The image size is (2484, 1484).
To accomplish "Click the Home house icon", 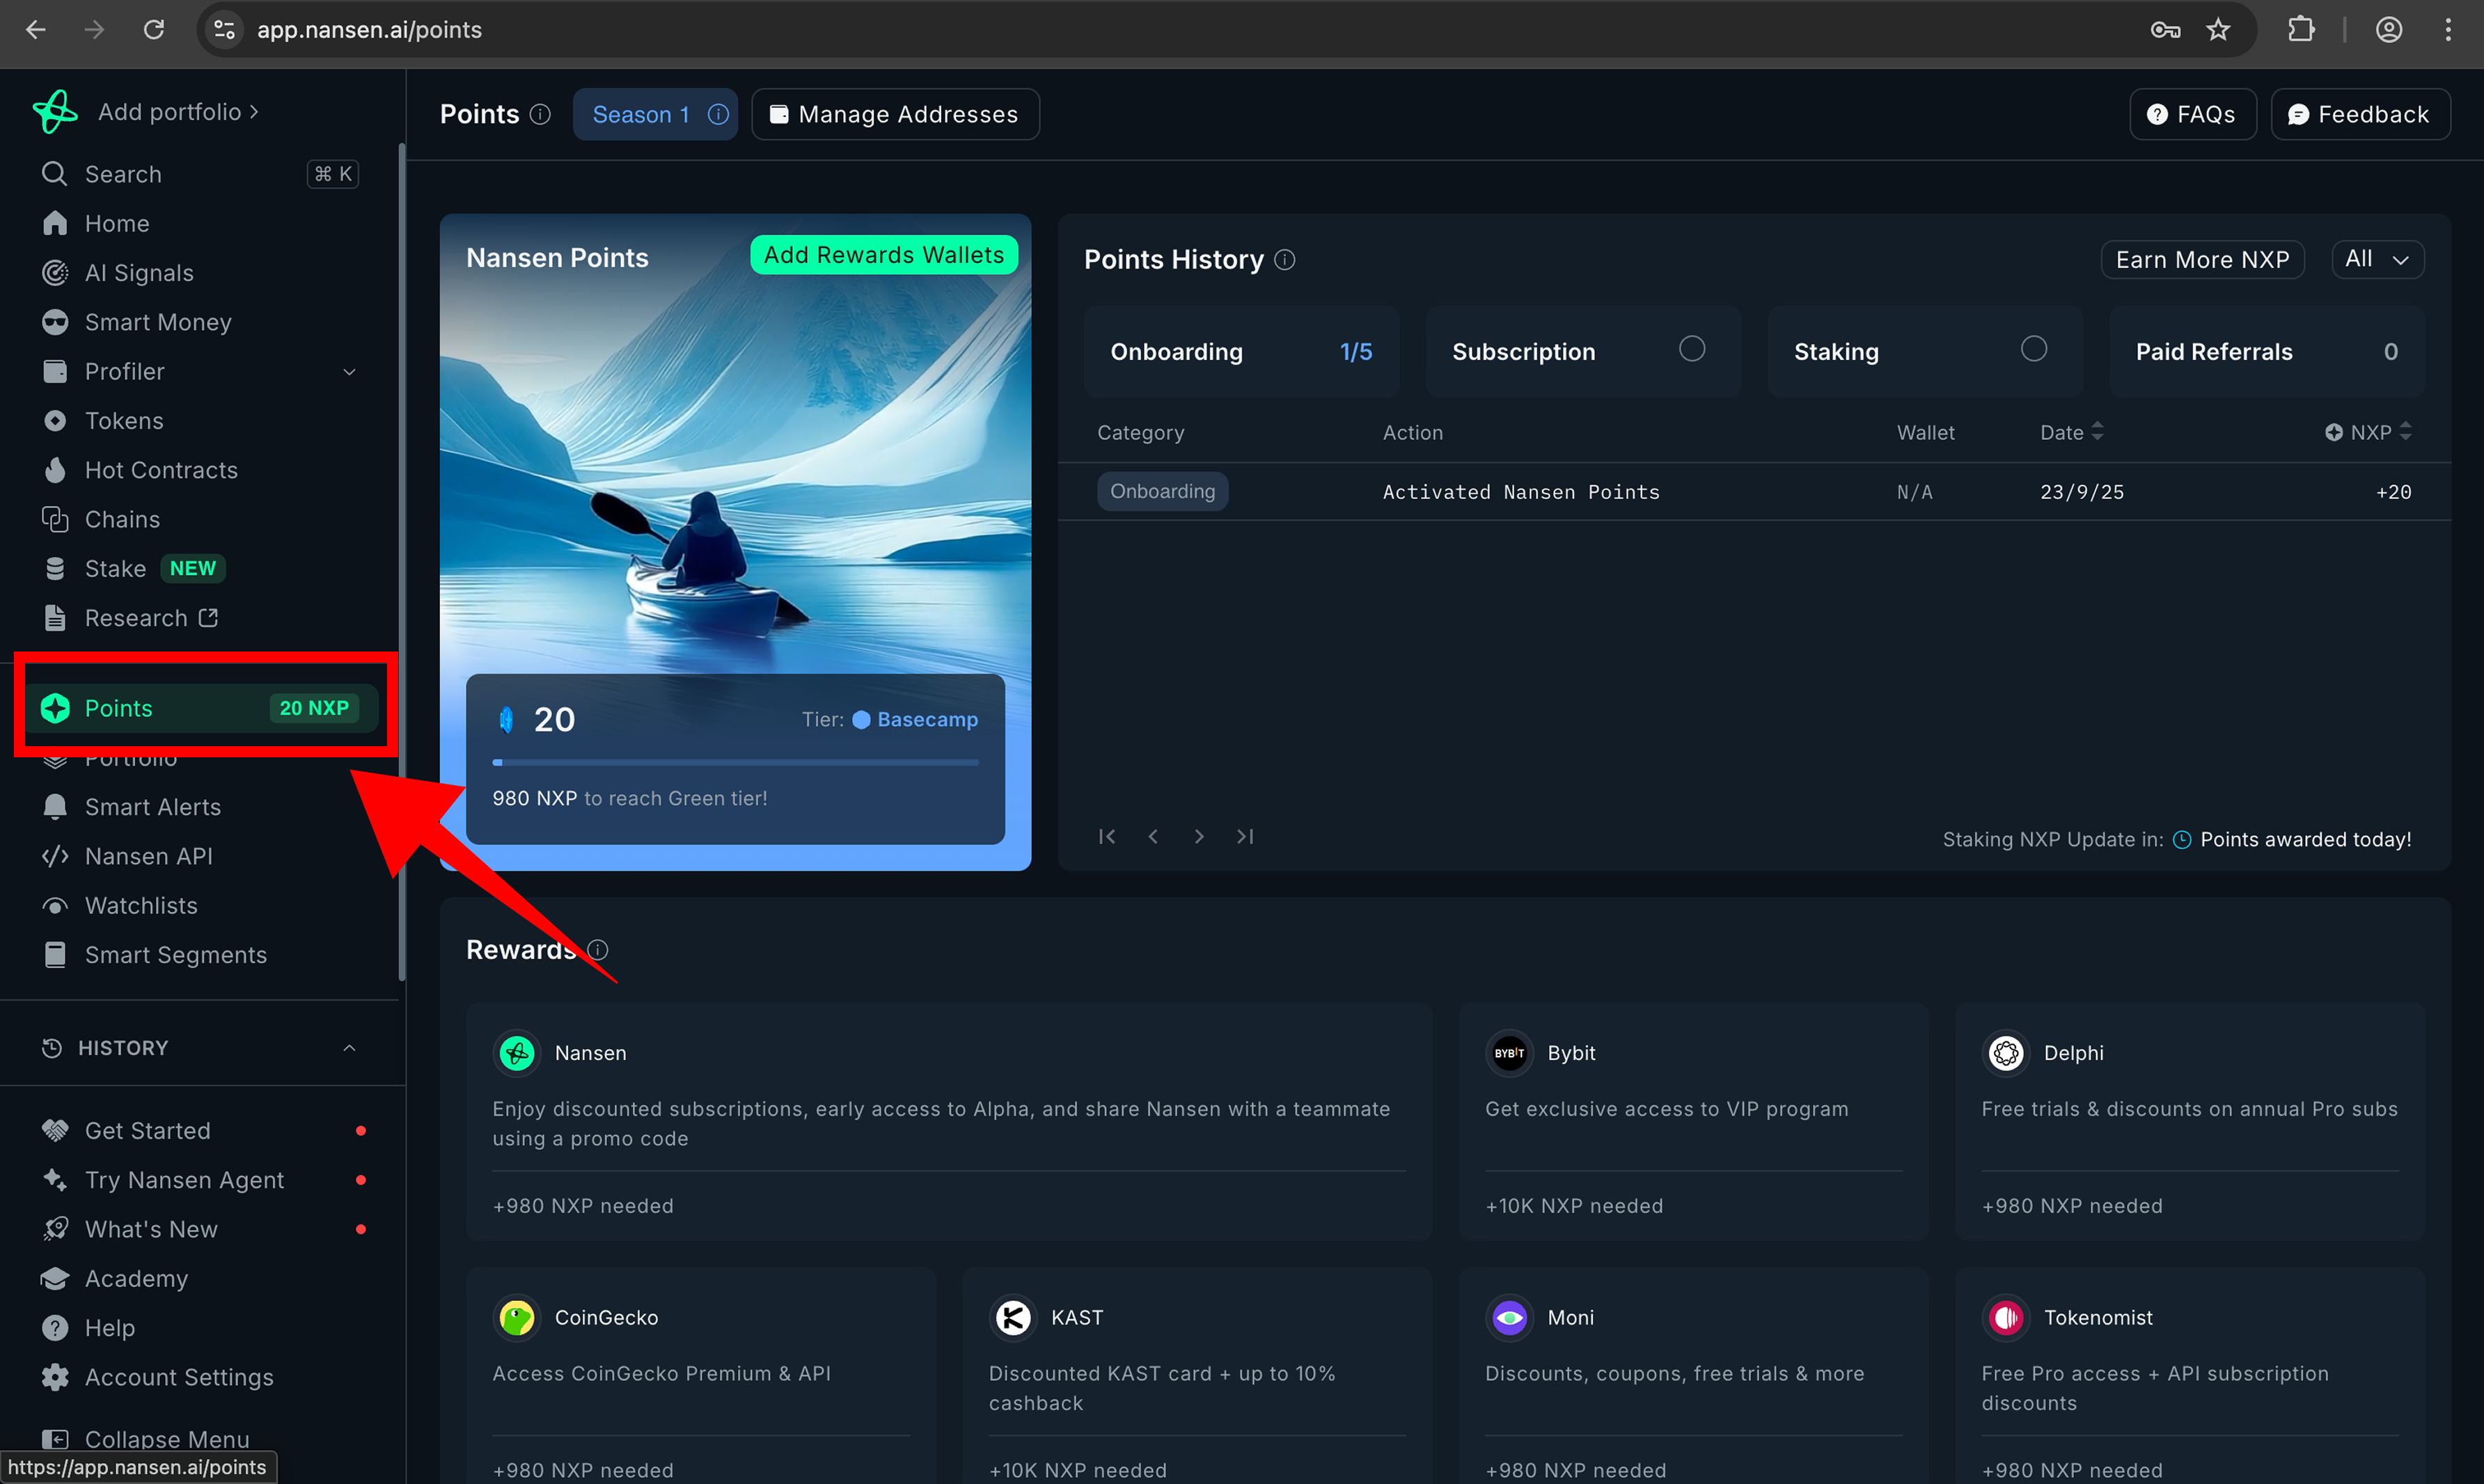I will pos(55,223).
